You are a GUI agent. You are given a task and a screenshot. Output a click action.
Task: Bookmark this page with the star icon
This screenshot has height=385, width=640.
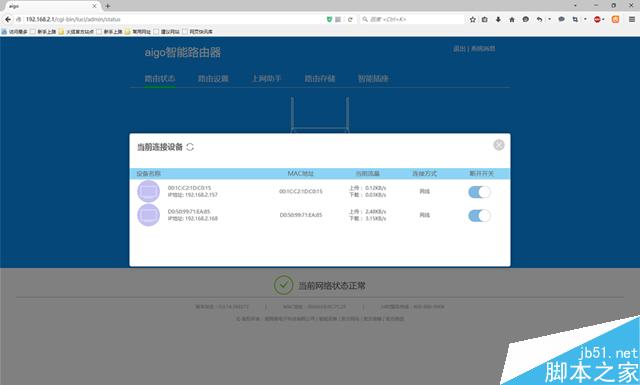[x=473, y=19]
